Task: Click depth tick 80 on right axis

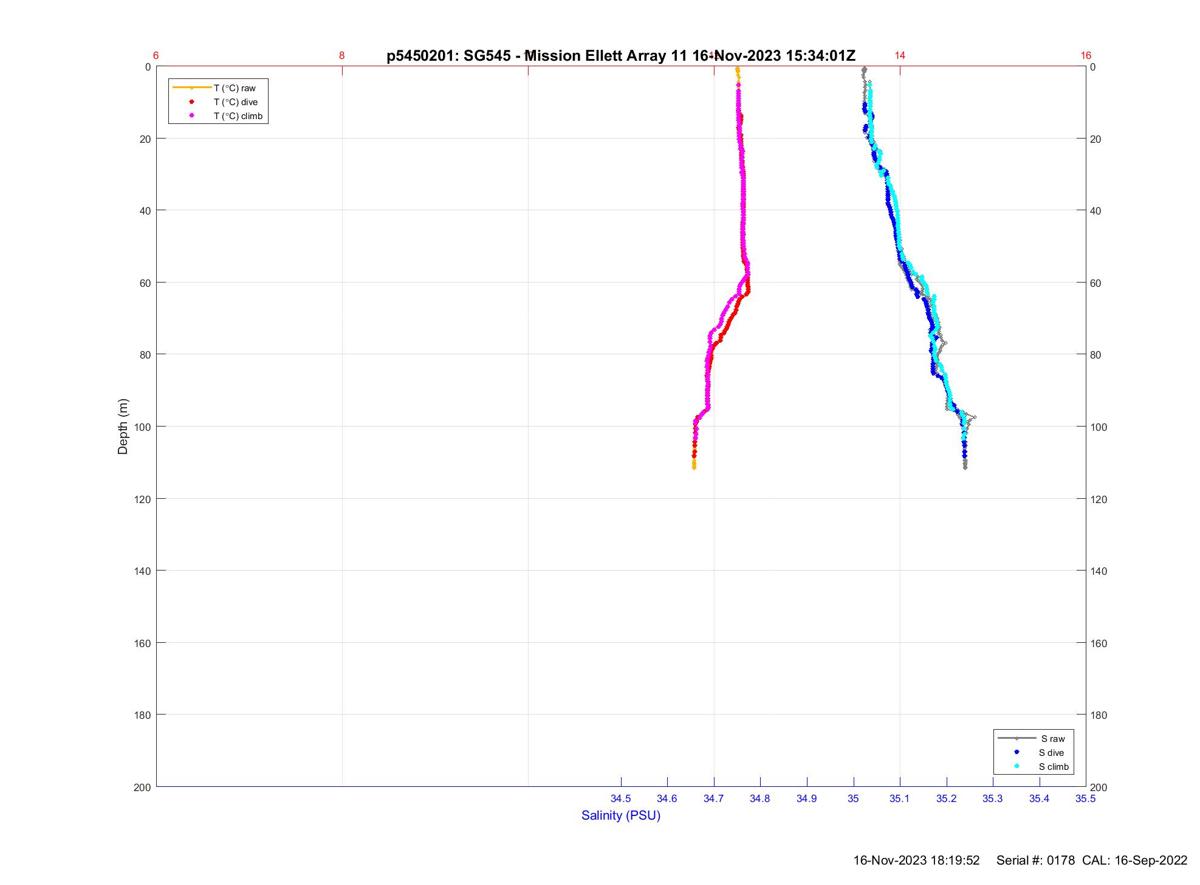Action: coord(1096,355)
